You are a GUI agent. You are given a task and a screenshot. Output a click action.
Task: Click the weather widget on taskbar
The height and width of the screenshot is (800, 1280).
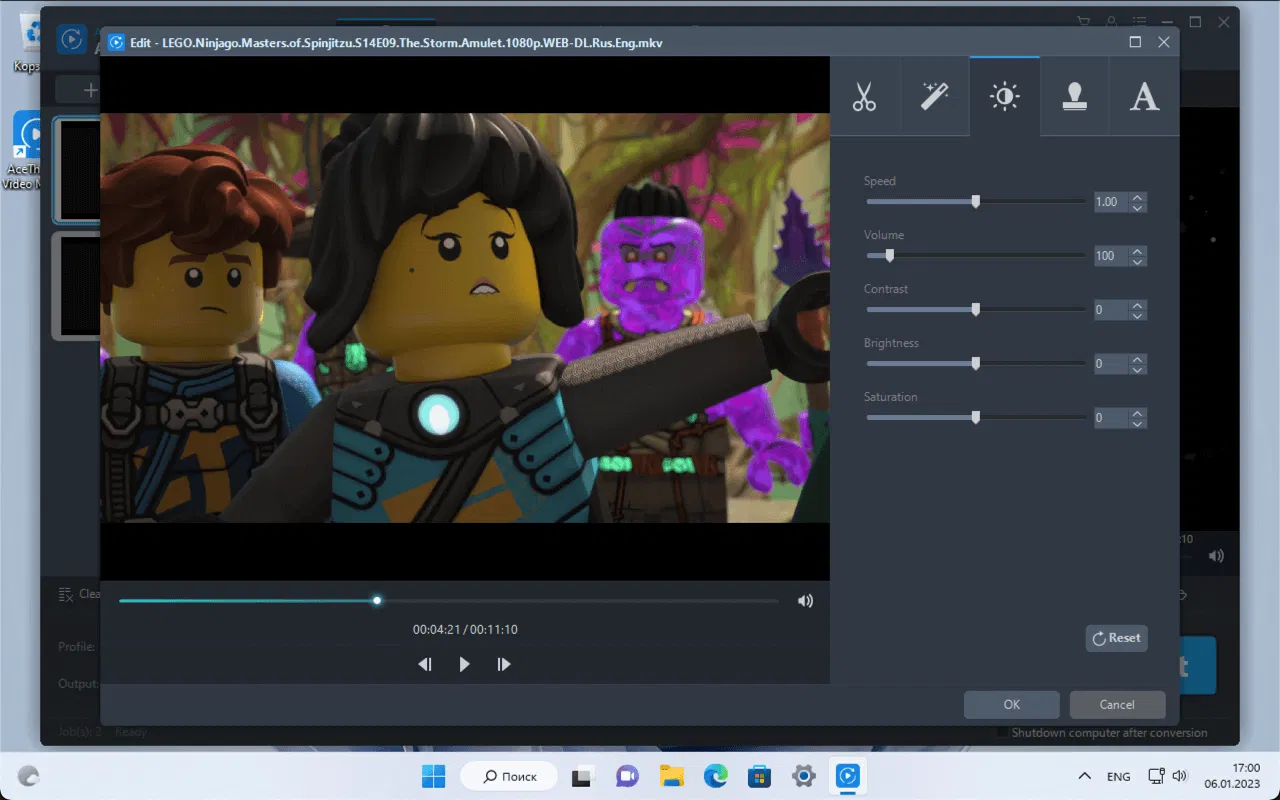pos(28,776)
